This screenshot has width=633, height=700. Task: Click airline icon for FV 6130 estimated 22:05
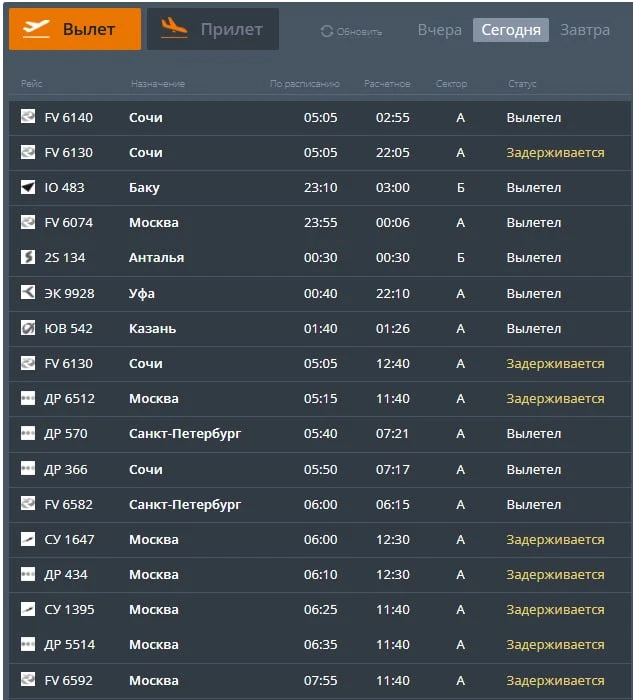[x=28, y=152]
